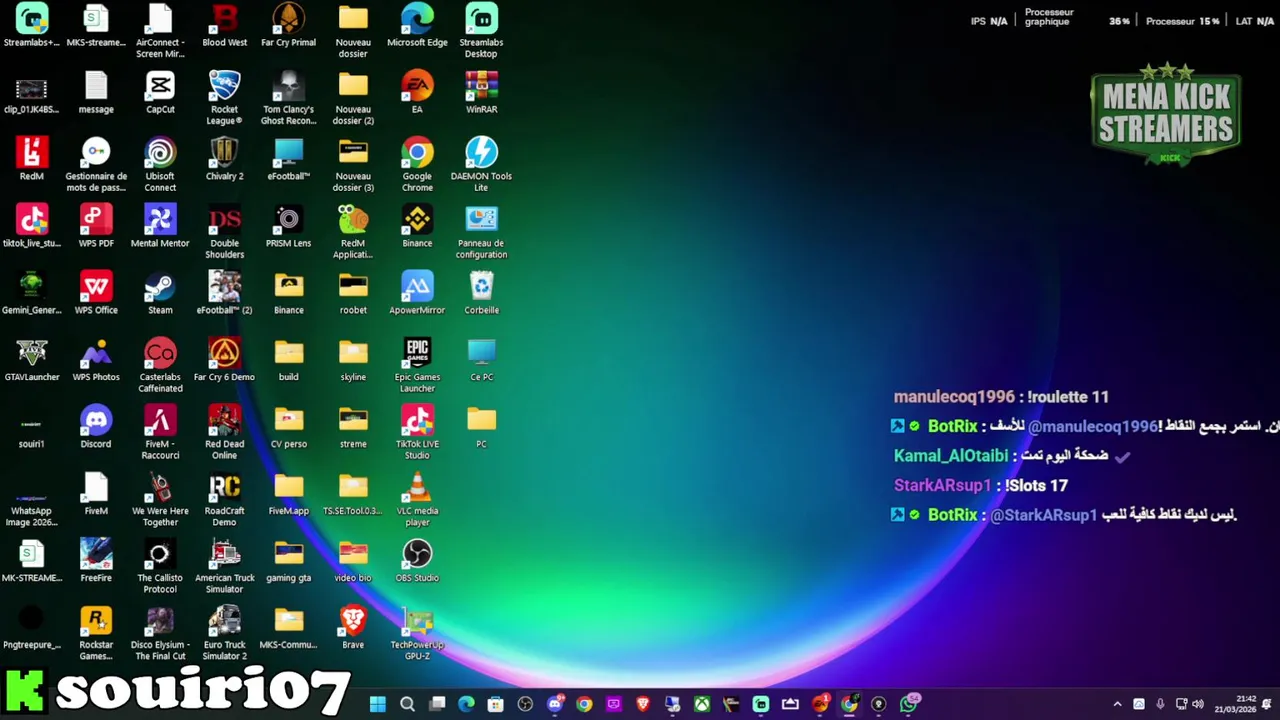This screenshot has width=1280, height=720.
Task: Launch Epic Games Launcher
Action: (417, 365)
